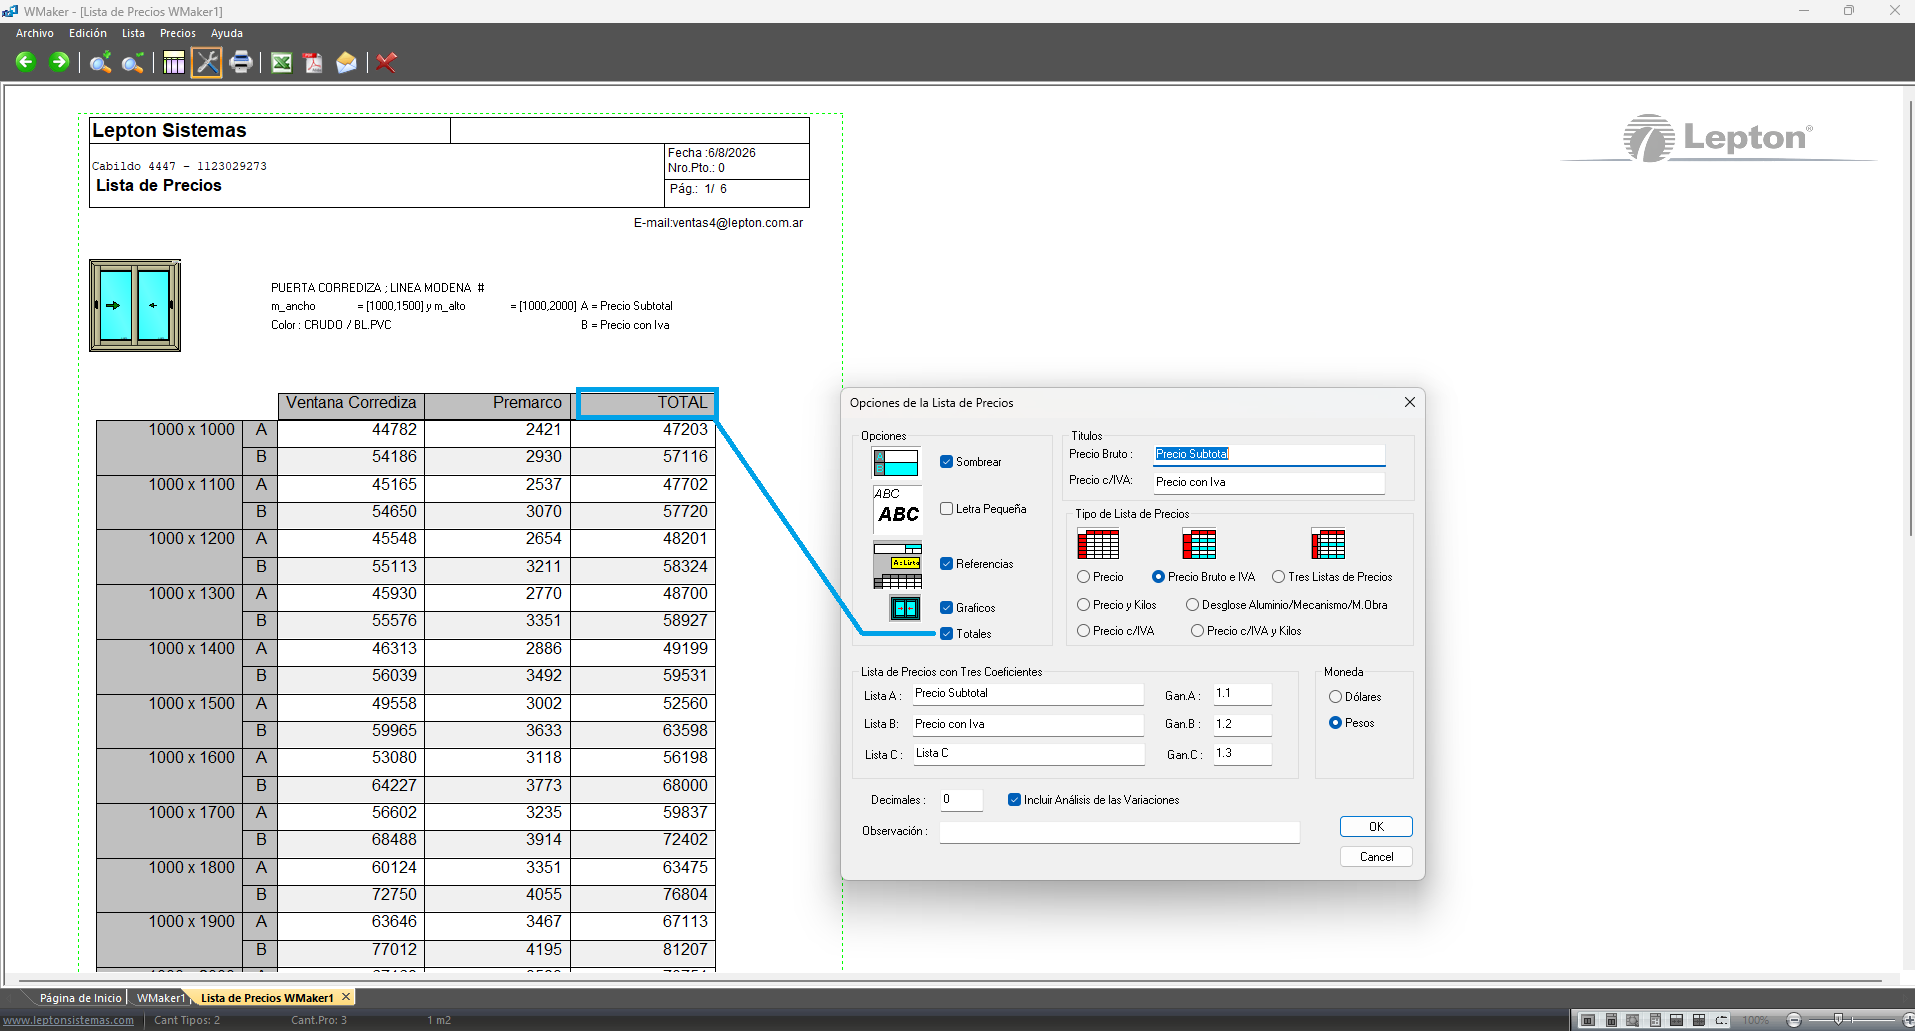Click the Lista A name field
1915x1031 pixels.
(1028, 694)
